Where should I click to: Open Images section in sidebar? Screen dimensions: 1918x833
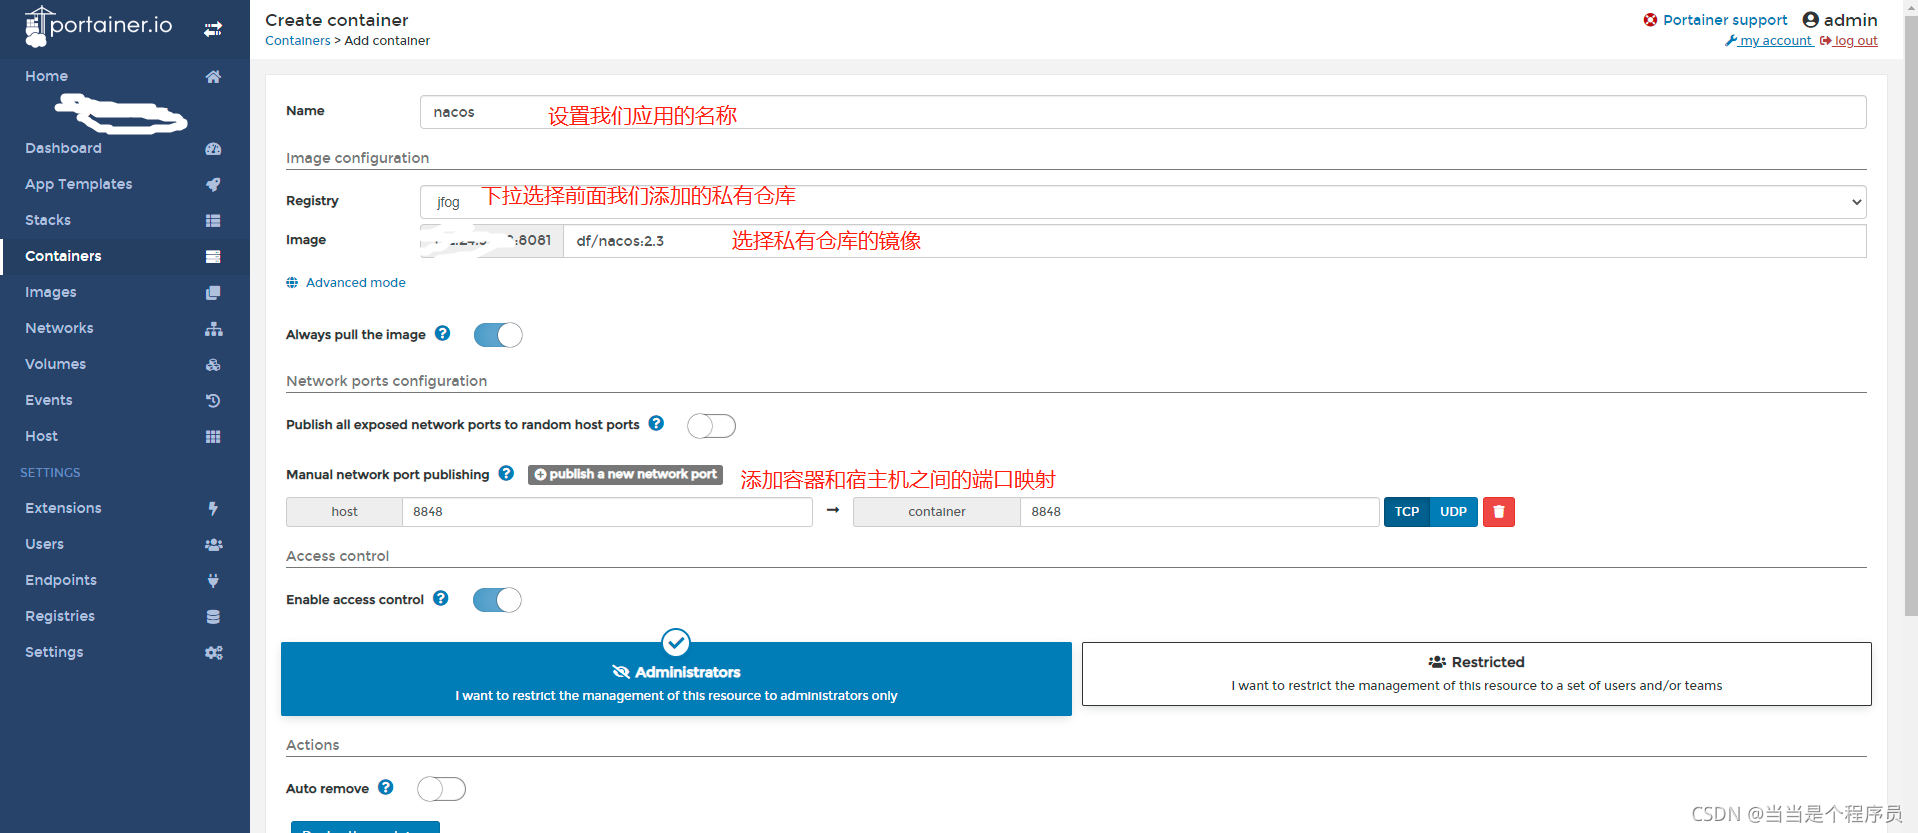click(51, 292)
